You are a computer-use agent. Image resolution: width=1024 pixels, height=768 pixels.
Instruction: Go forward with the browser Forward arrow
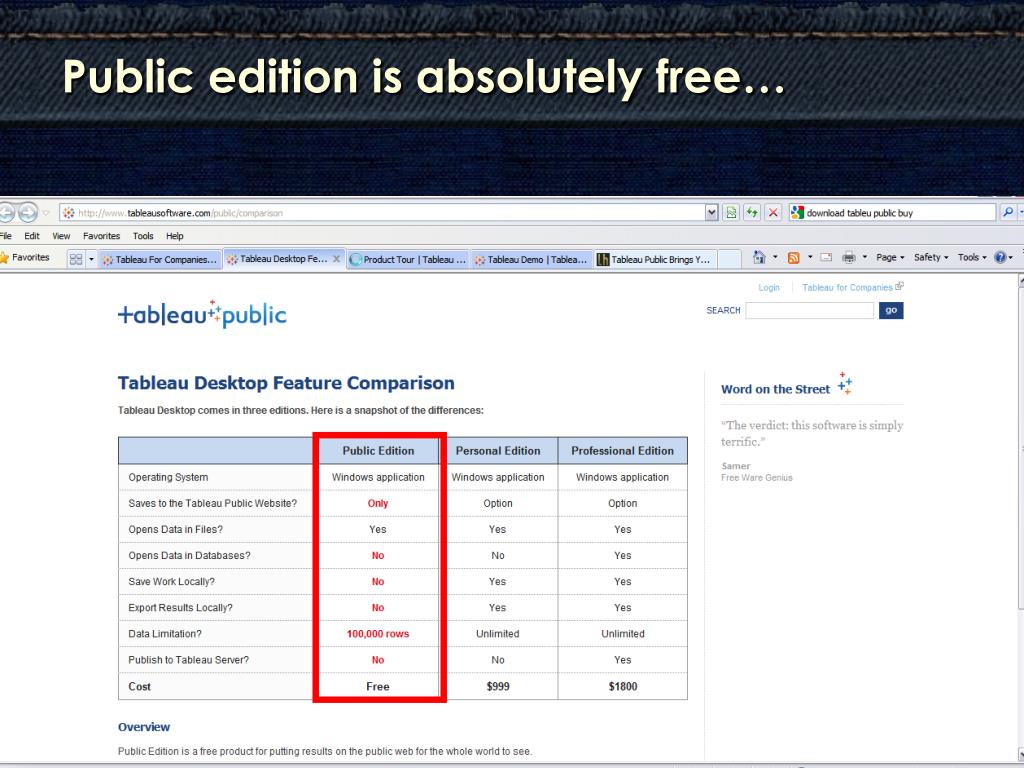(x=27, y=213)
